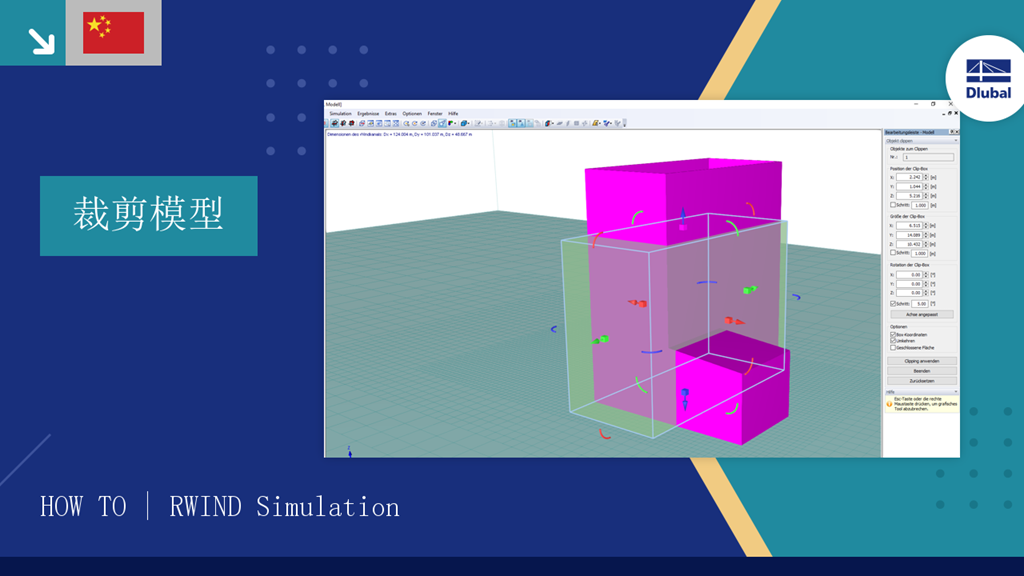Viewport: 1024px width, 576px height.
Task: Click the blue cube view icon in toolbar
Action: (x=464, y=123)
